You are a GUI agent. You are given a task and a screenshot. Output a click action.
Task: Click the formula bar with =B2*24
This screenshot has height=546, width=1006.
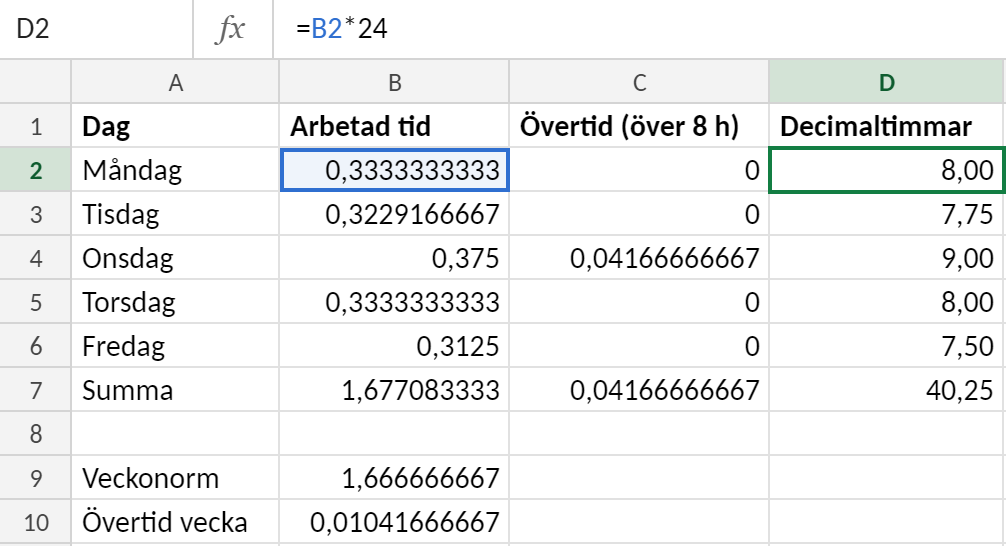(640, 29)
